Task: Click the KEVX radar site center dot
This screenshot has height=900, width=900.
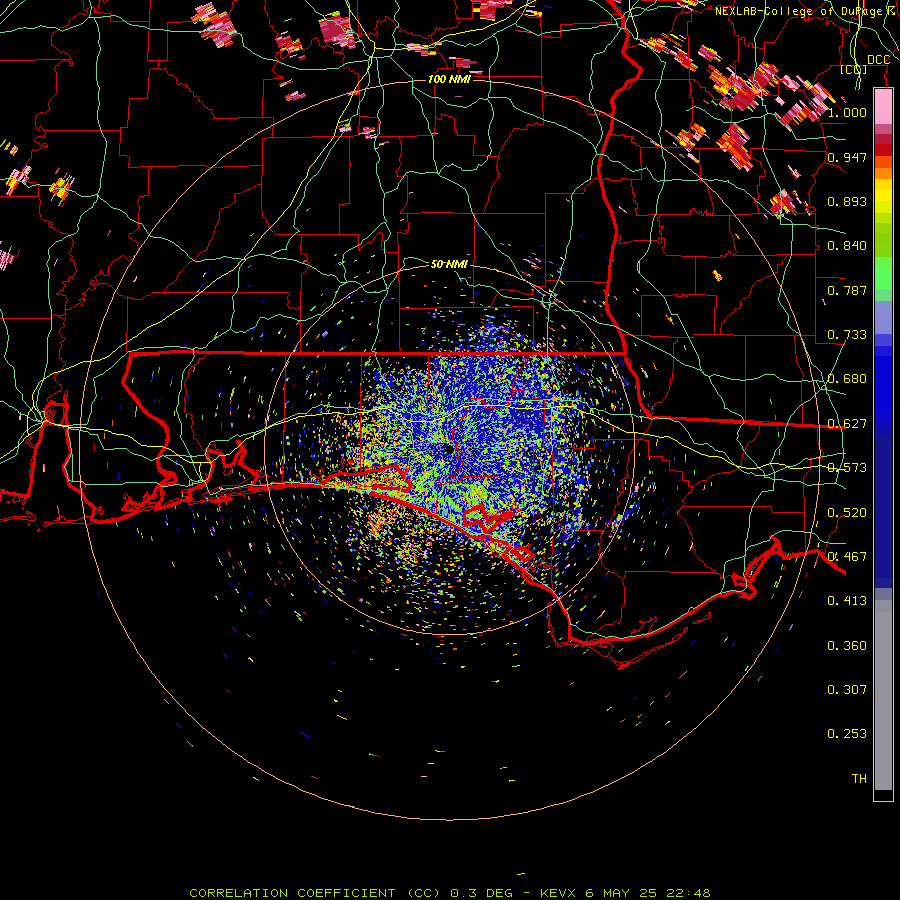Action: pyautogui.click(x=449, y=450)
